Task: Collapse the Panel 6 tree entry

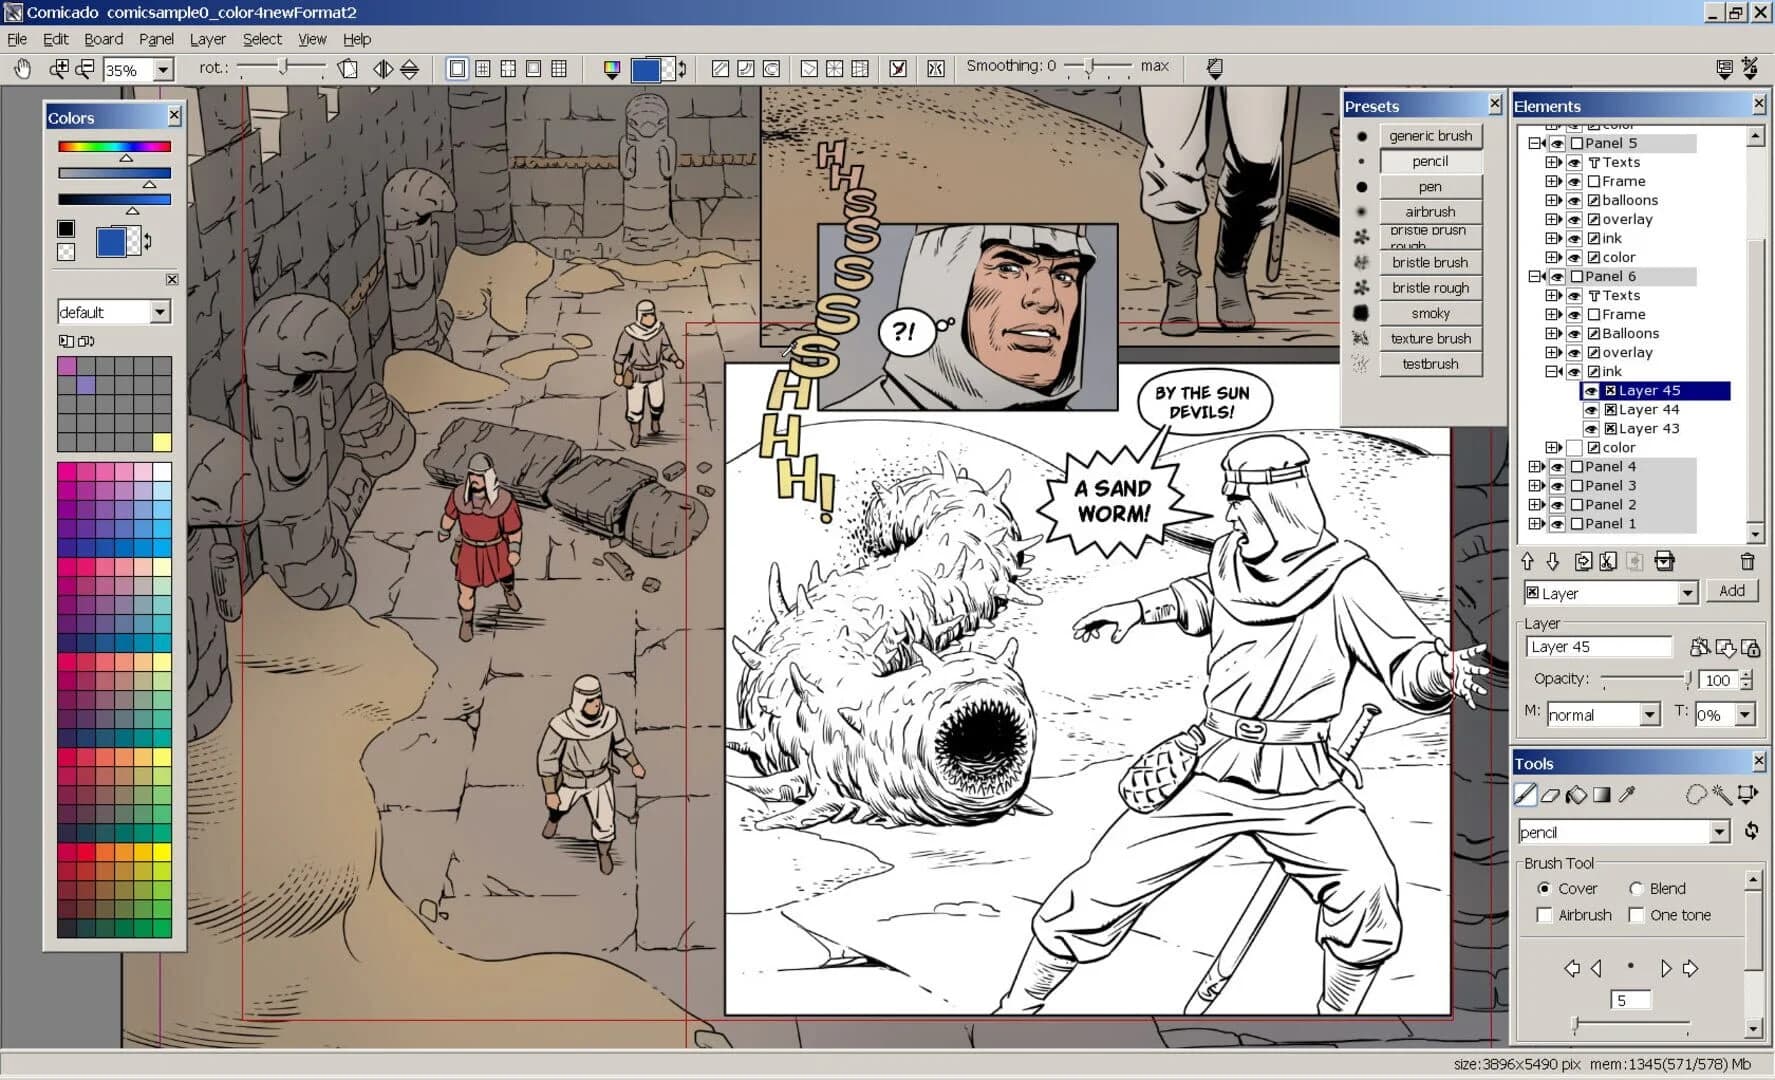Action: (x=1536, y=276)
